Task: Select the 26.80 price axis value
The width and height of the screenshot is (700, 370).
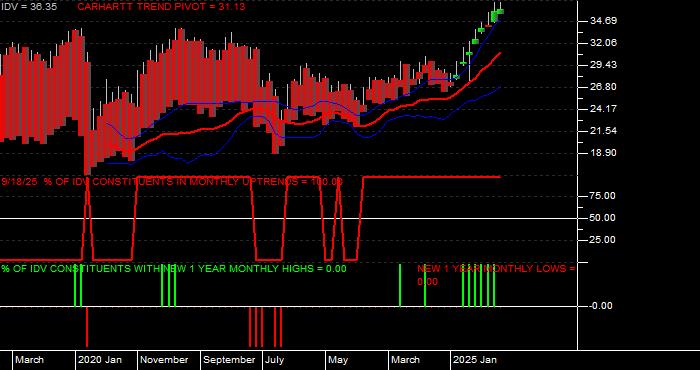Action: 604,87
